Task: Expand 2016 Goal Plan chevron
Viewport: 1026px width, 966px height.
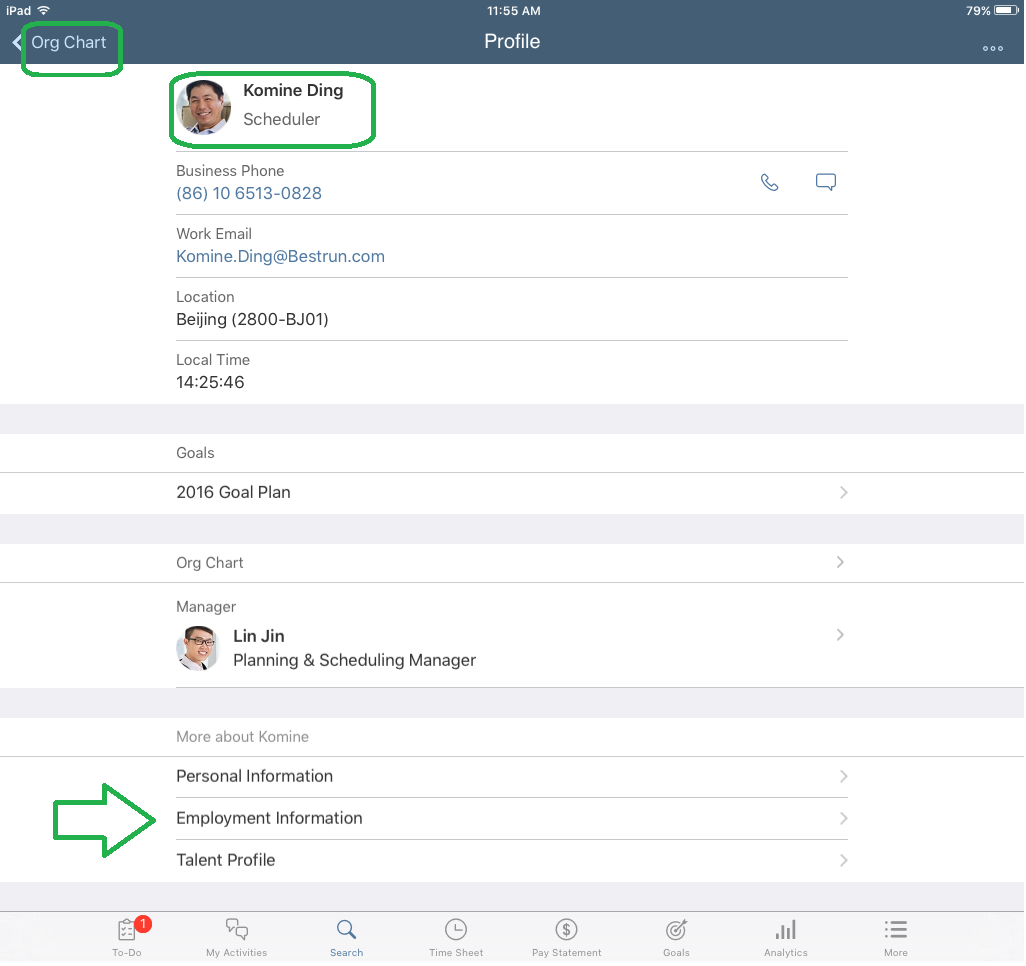Action: pos(843,492)
